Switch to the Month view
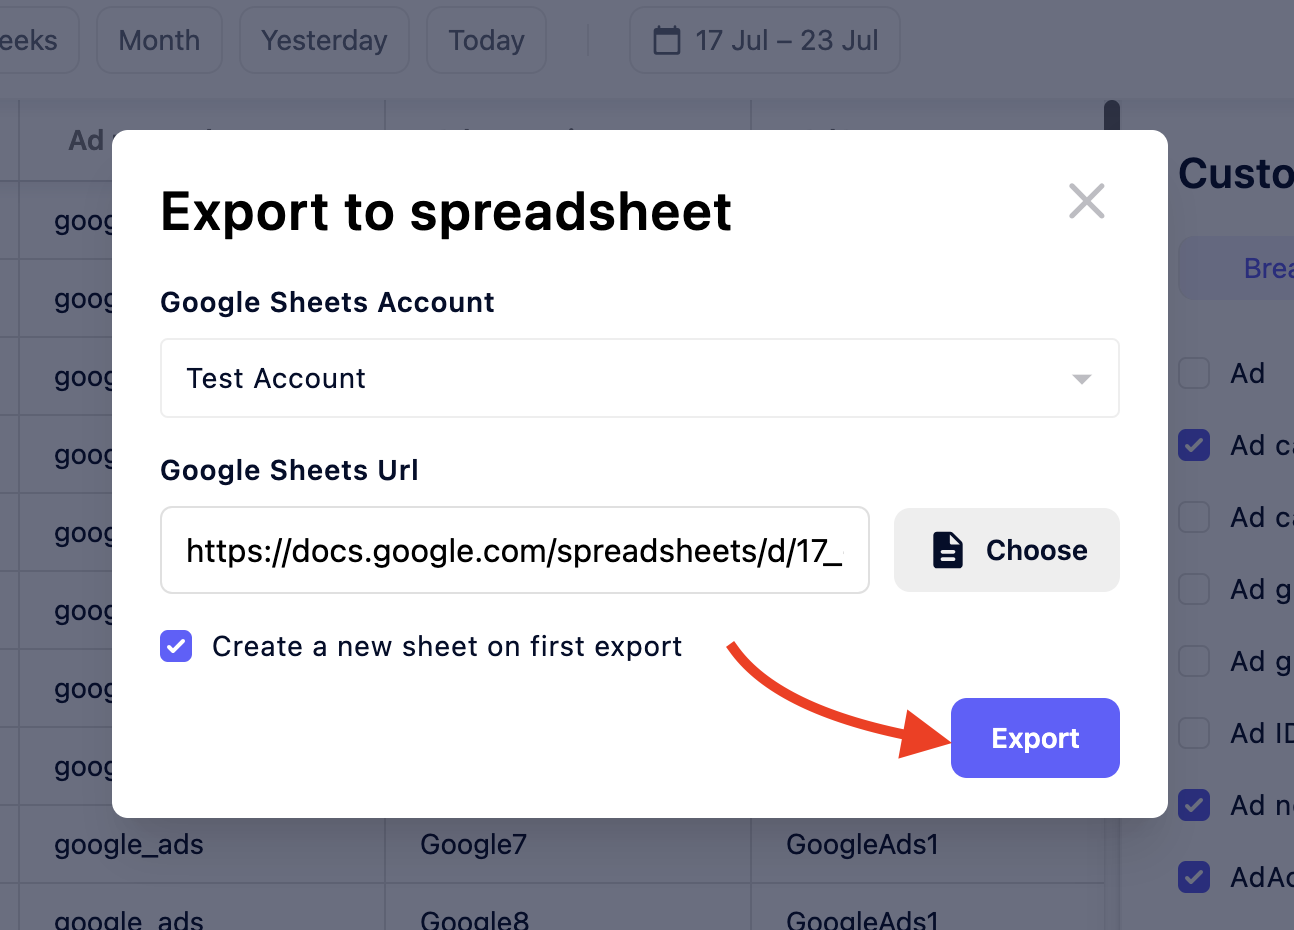Viewport: 1294px width, 930px height. click(159, 39)
